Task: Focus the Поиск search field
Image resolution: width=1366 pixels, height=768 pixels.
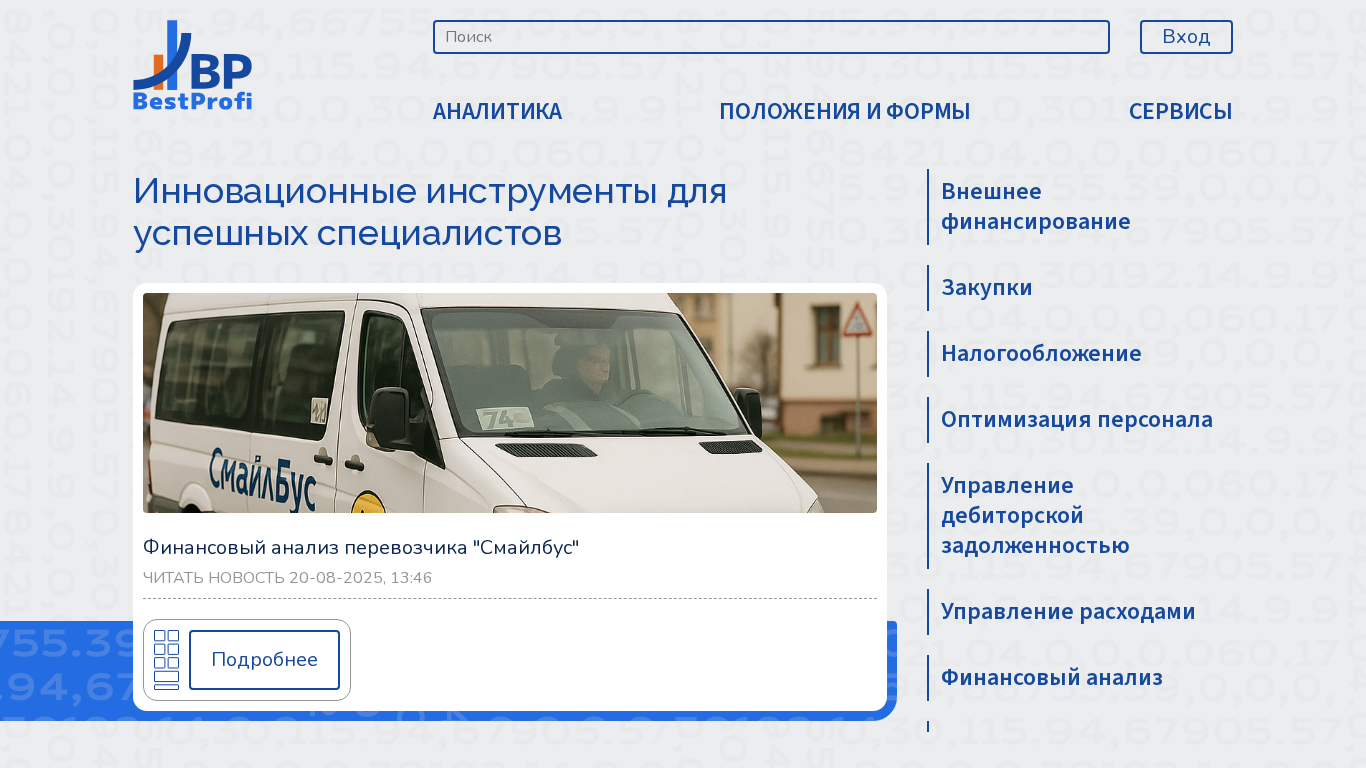Action: pyautogui.click(x=771, y=37)
